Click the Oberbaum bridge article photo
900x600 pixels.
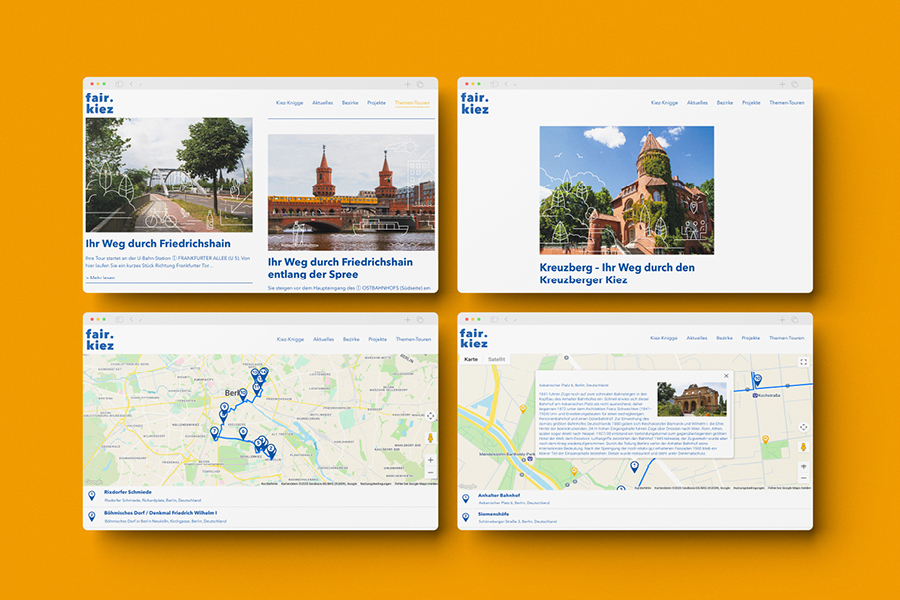pyautogui.click(x=351, y=192)
